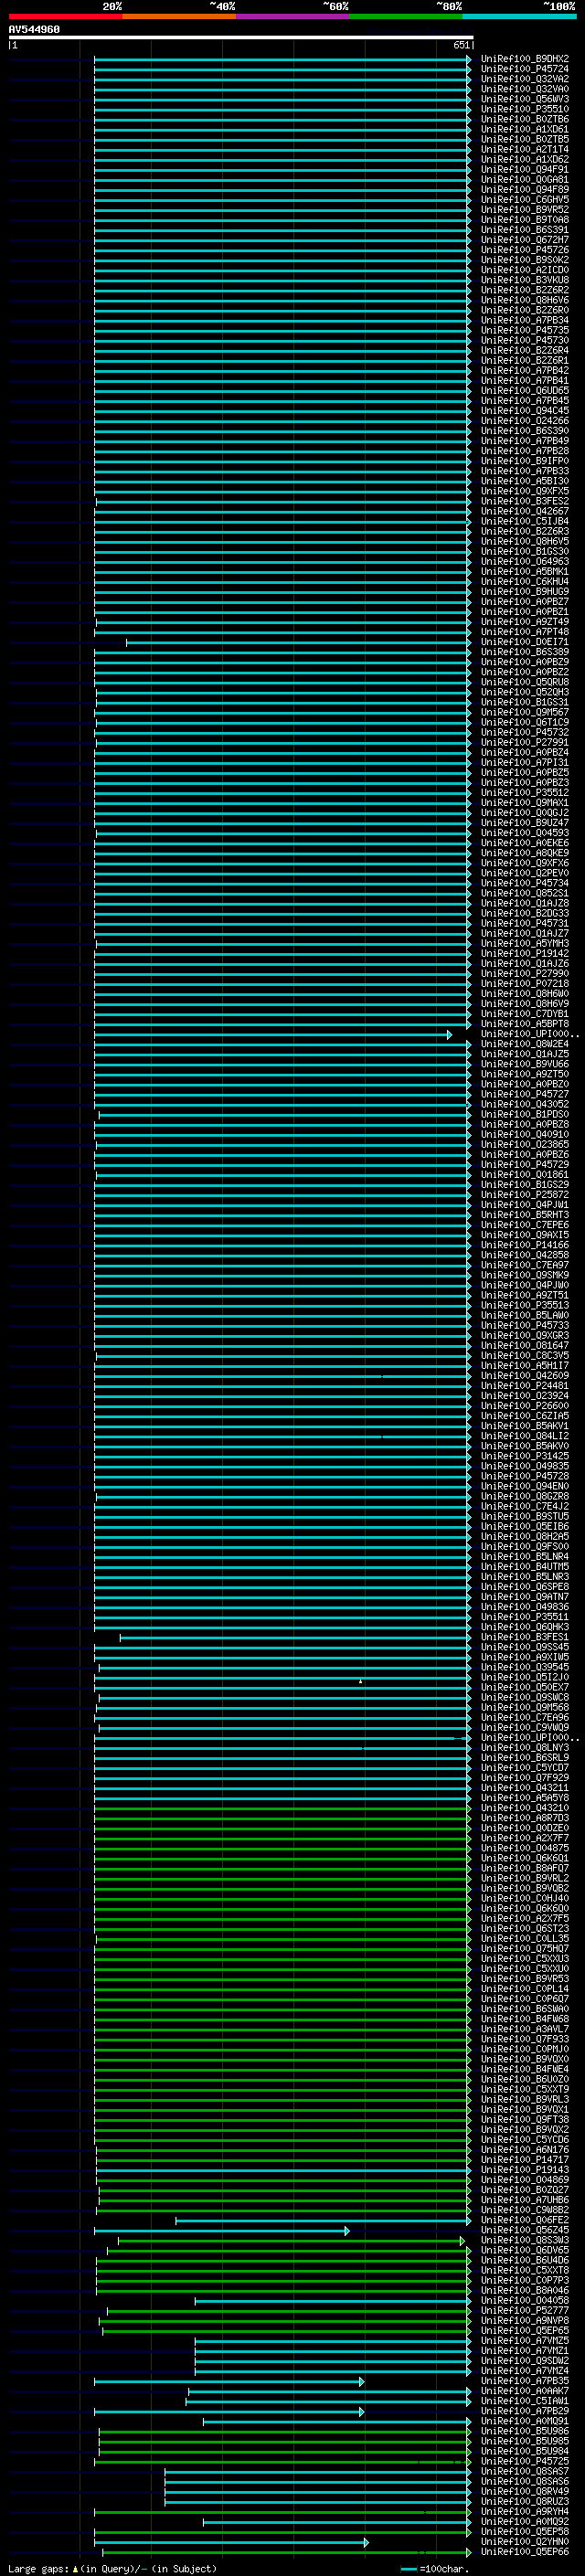Image resolution: width=585 pixels, height=2576 pixels.
Task: Click the green ~80% identity legend segment
Action: (x=406, y=16)
